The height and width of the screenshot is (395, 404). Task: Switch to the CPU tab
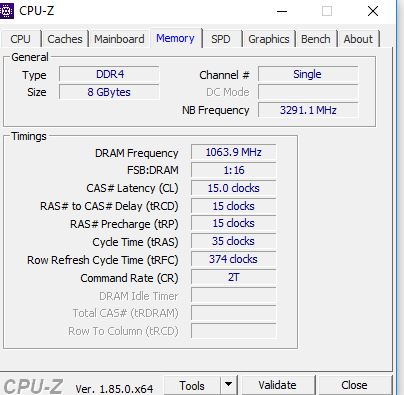click(21, 39)
